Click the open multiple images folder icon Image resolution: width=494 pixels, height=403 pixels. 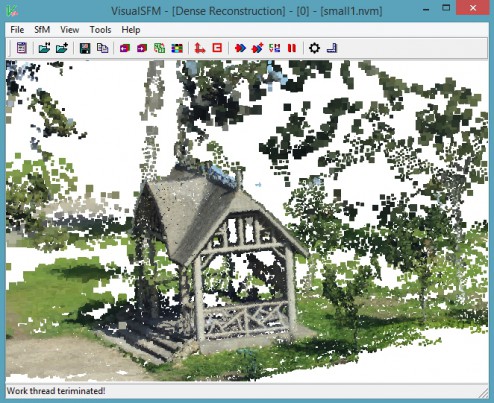click(44, 48)
